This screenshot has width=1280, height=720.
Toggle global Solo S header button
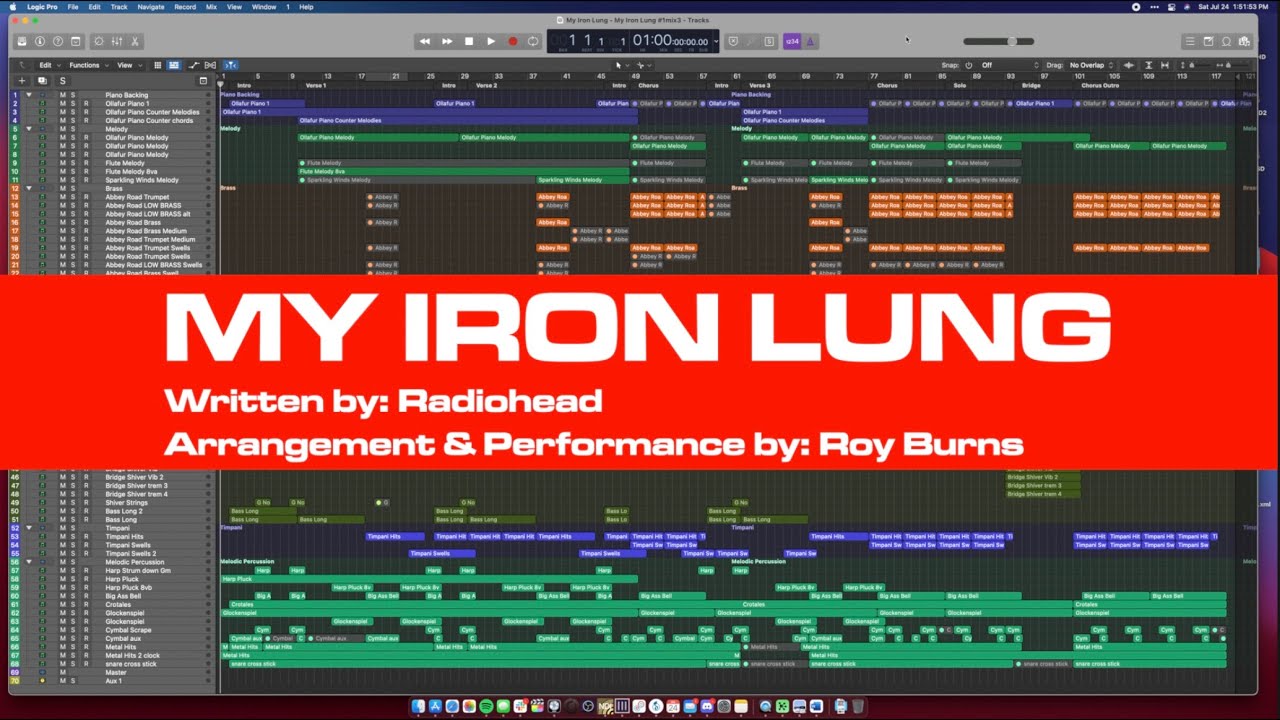pyautogui.click(x=62, y=80)
